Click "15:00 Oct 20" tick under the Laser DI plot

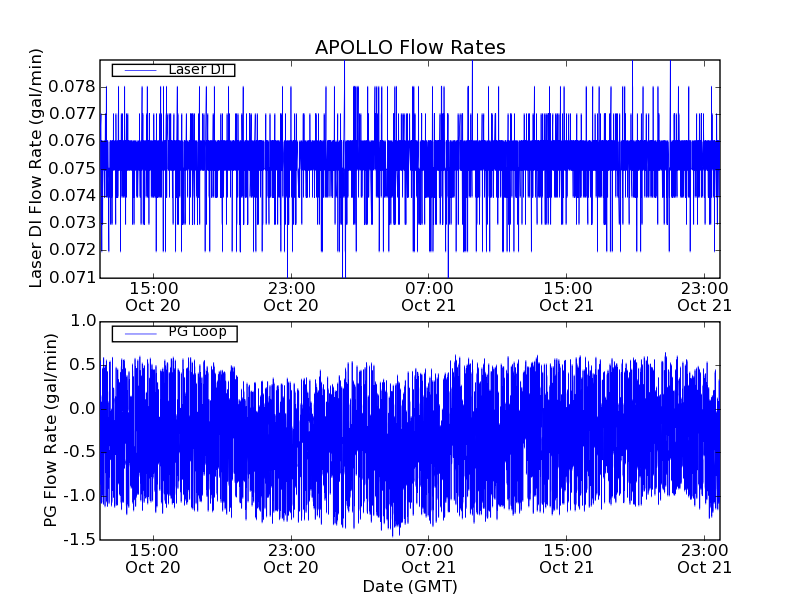point(153,297)
